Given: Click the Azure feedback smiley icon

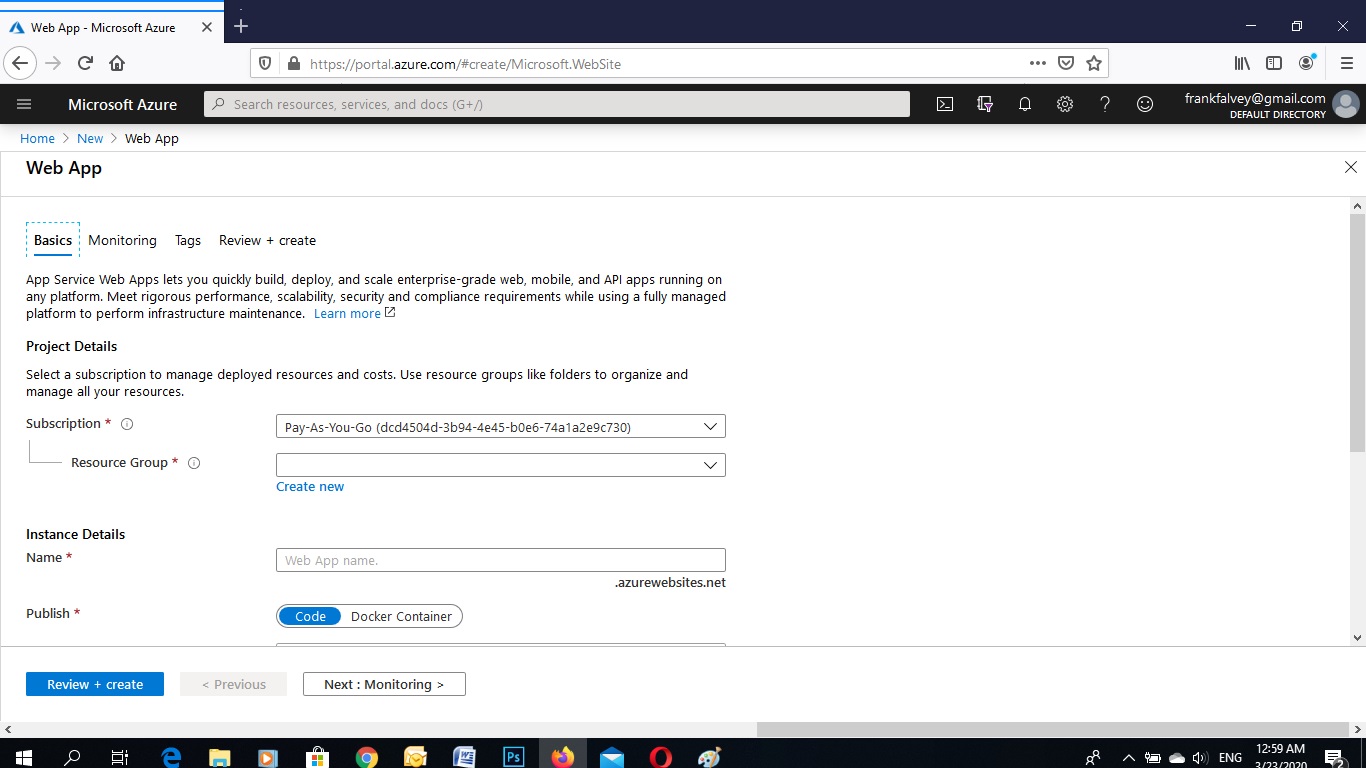Looking at the screenshot, I should coord(1145,104).
